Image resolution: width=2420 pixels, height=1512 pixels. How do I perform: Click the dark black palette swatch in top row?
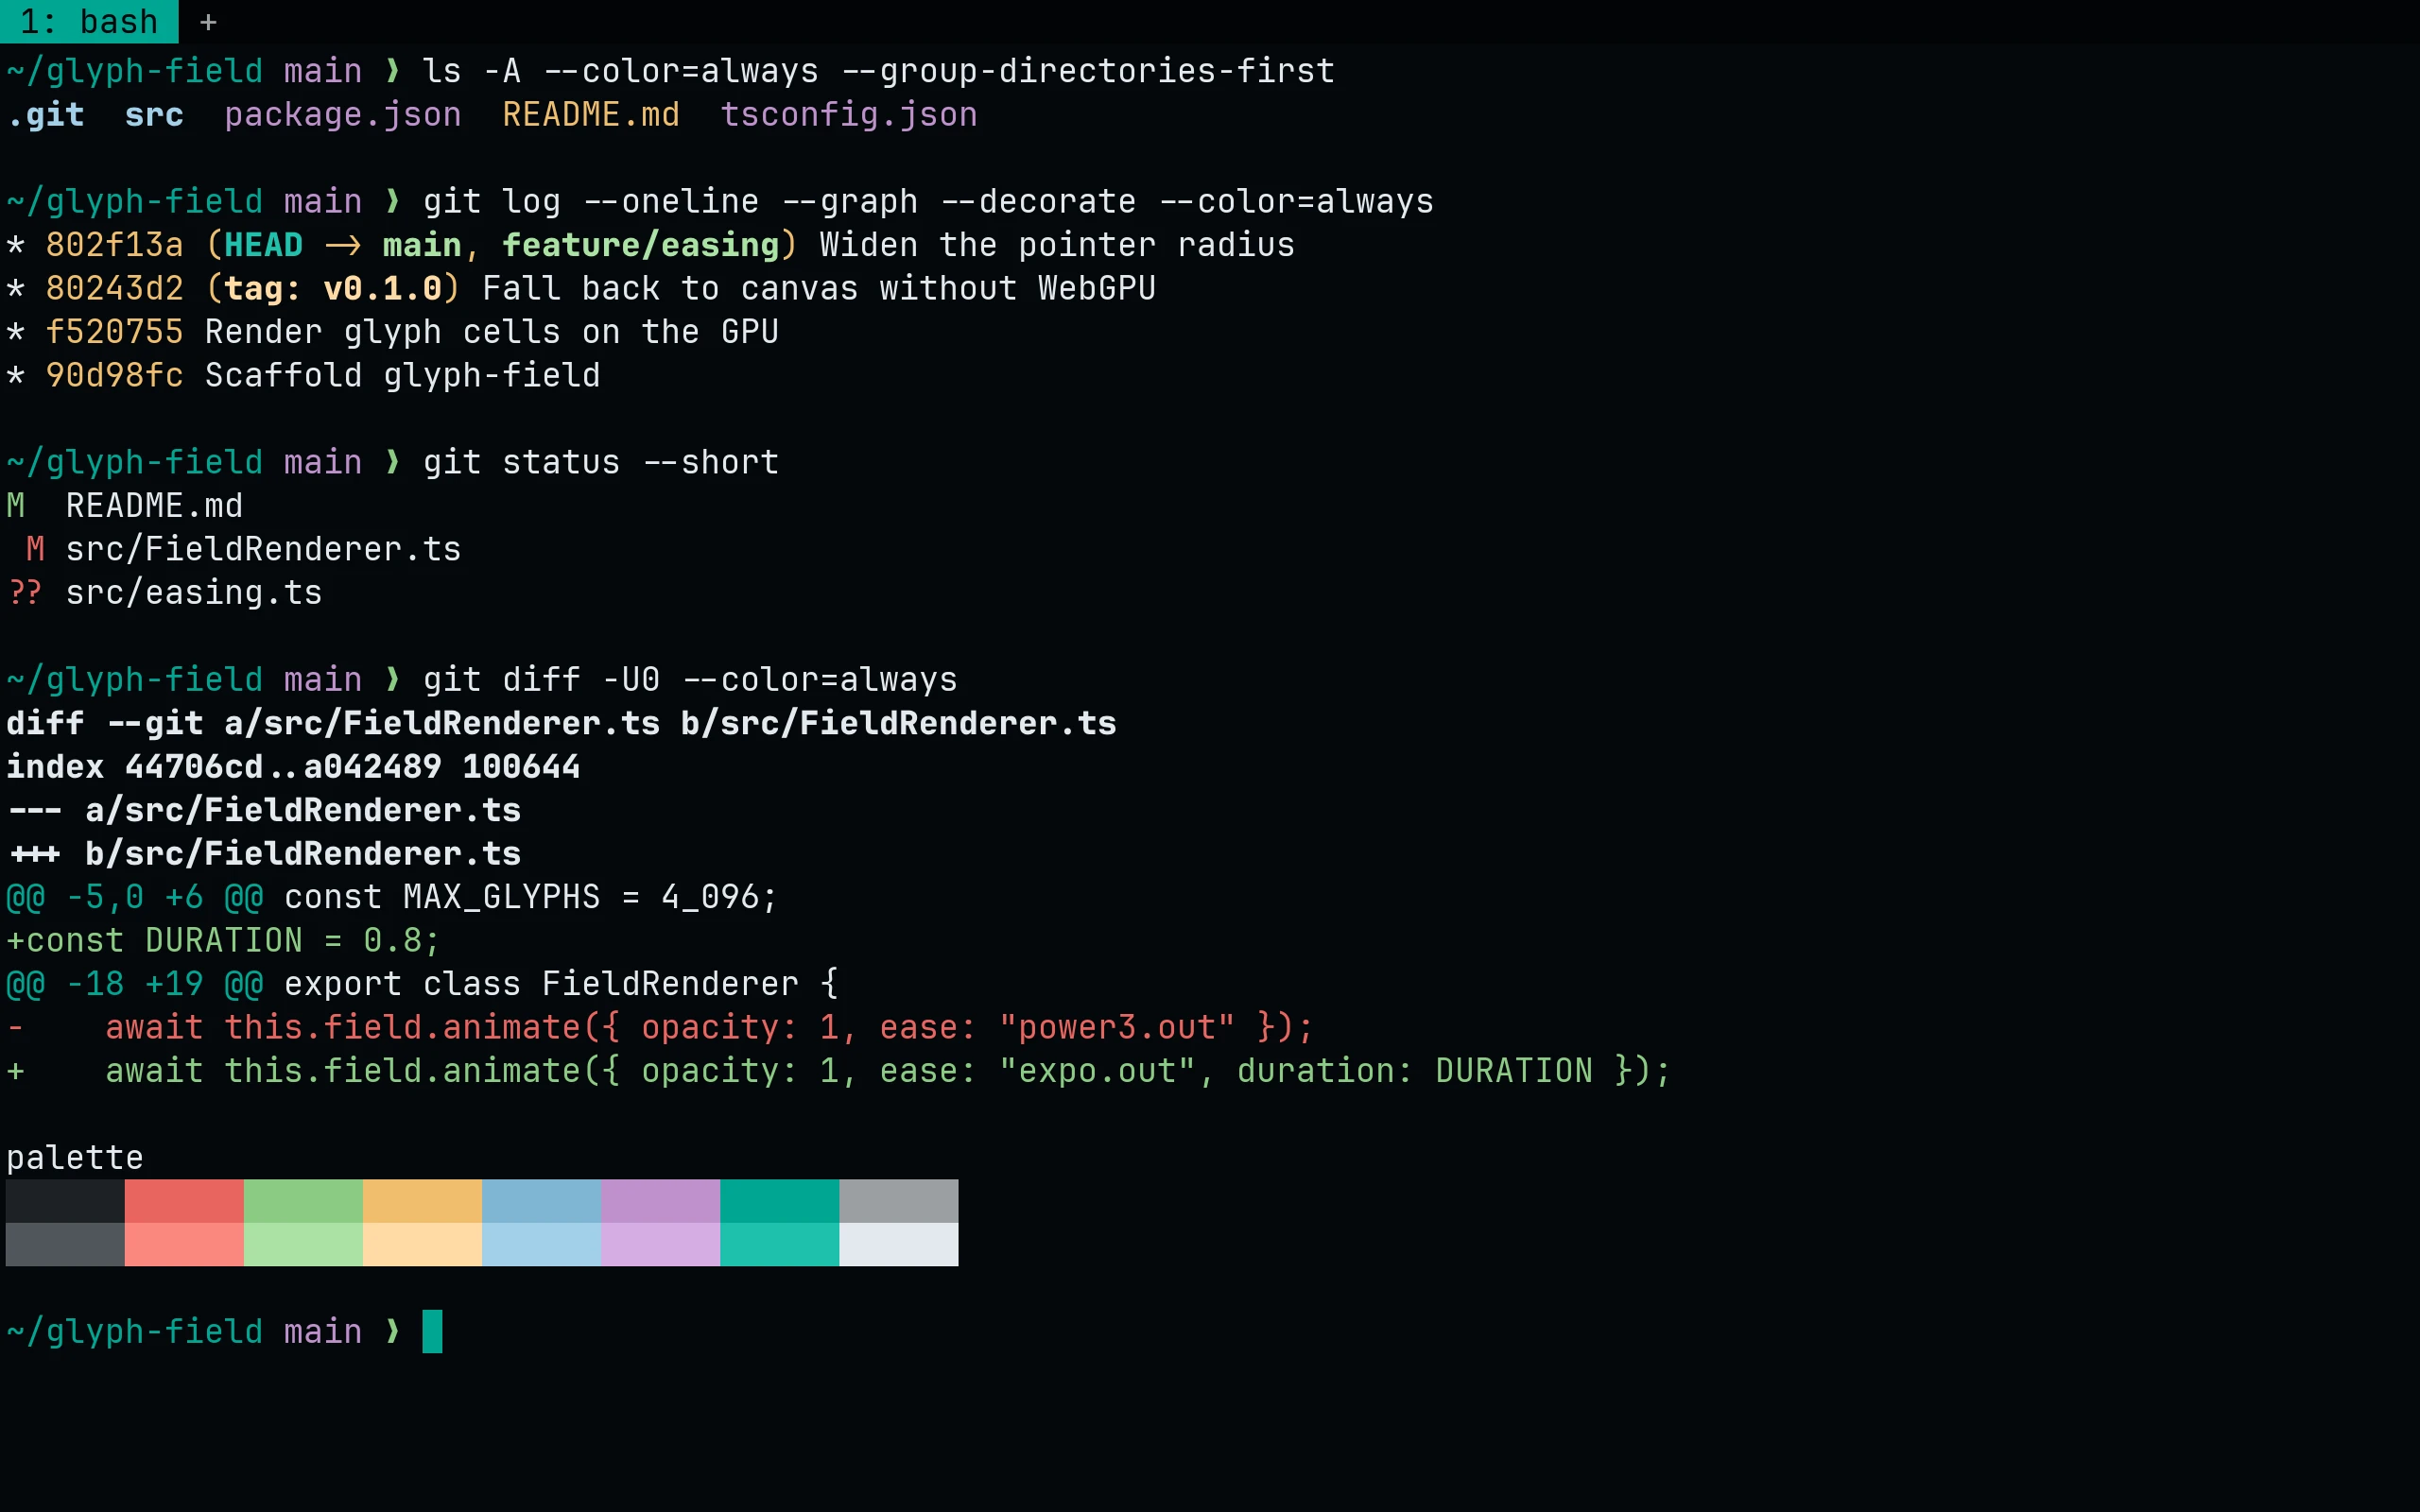pyautogui.click(x=65, y=1201)
